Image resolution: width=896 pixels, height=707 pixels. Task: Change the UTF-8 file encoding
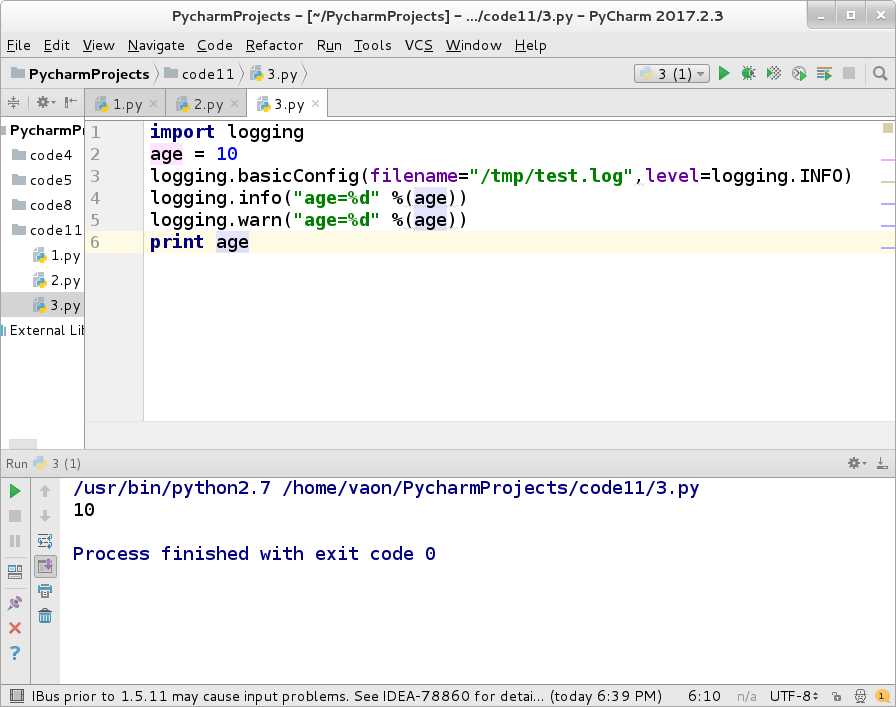794,696
